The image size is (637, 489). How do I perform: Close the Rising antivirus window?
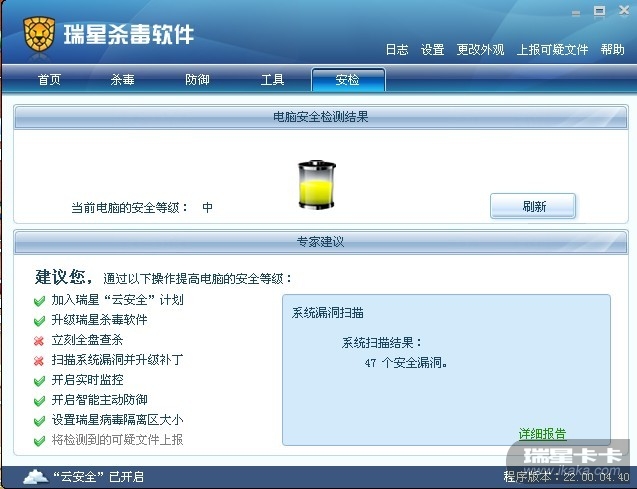pos(624,11)
